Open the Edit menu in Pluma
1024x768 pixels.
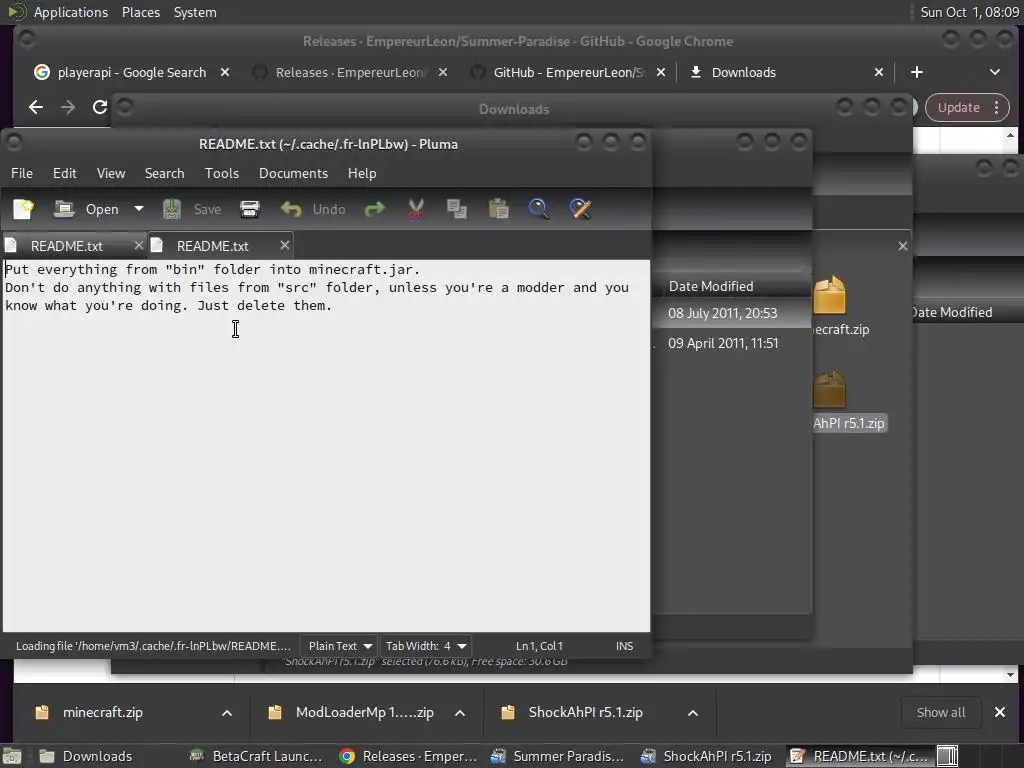click(65, 173)
